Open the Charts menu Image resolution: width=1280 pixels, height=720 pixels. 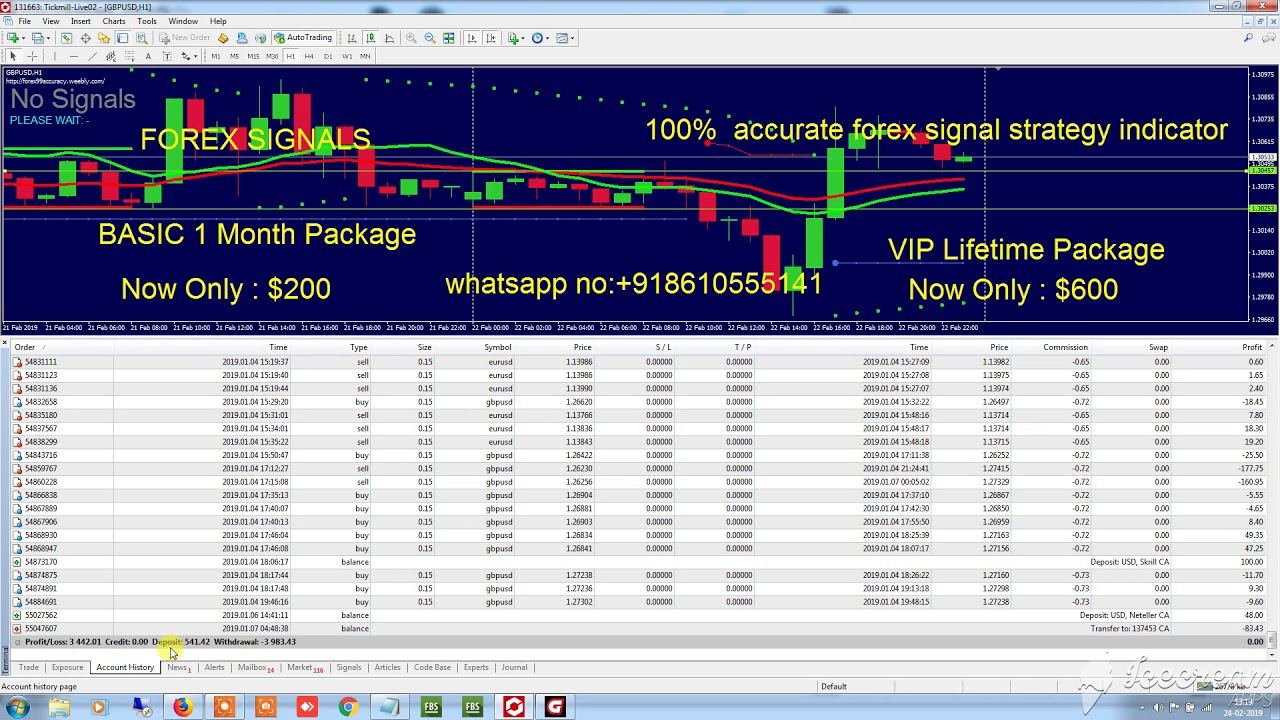[x=114, y=21]
